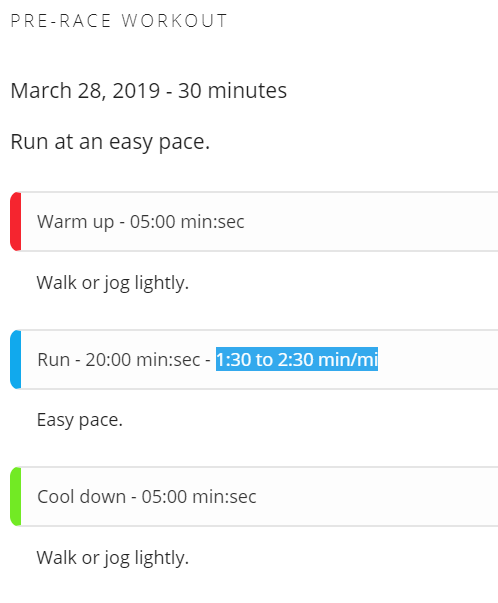Click 'Walk or jog lightly.' under Warm up
Viewport: 498px width, 603px height.
(113, 283)
